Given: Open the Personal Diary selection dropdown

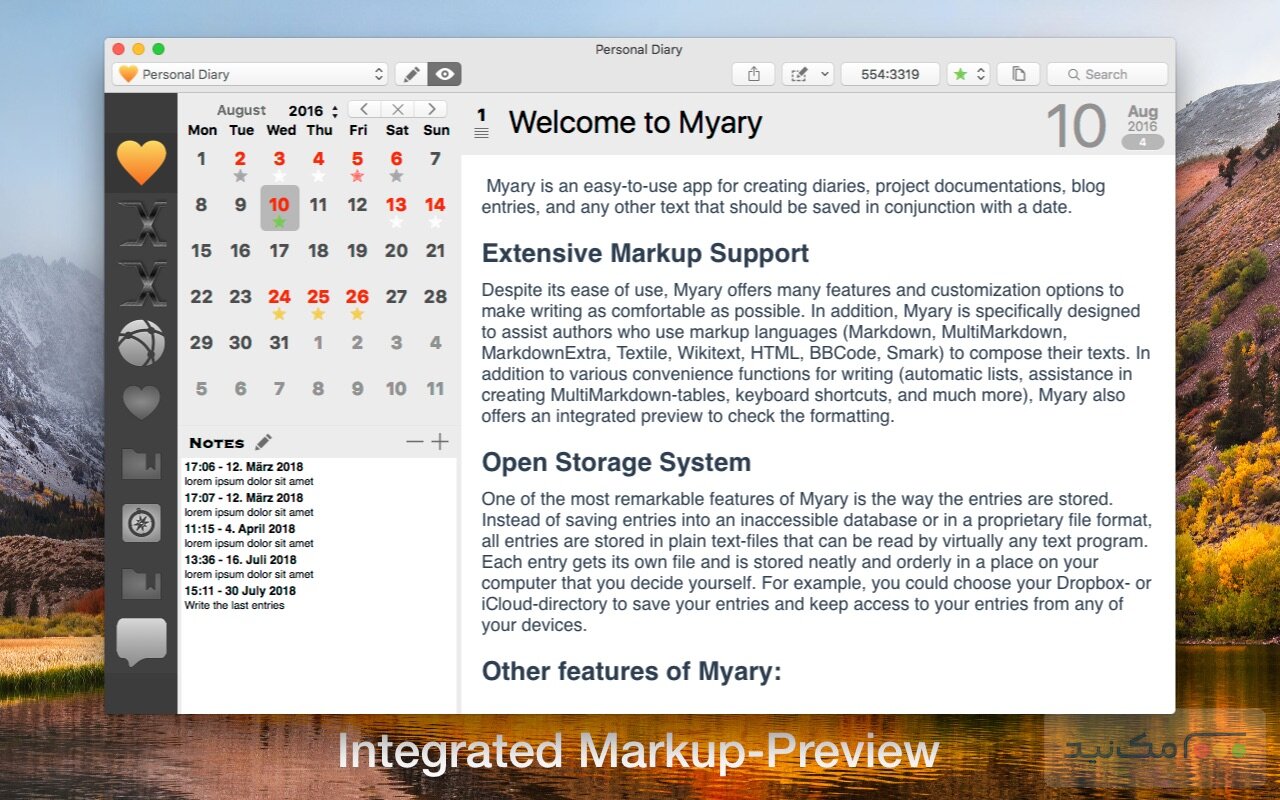Looking at the screenshot, I should point(248,73).
